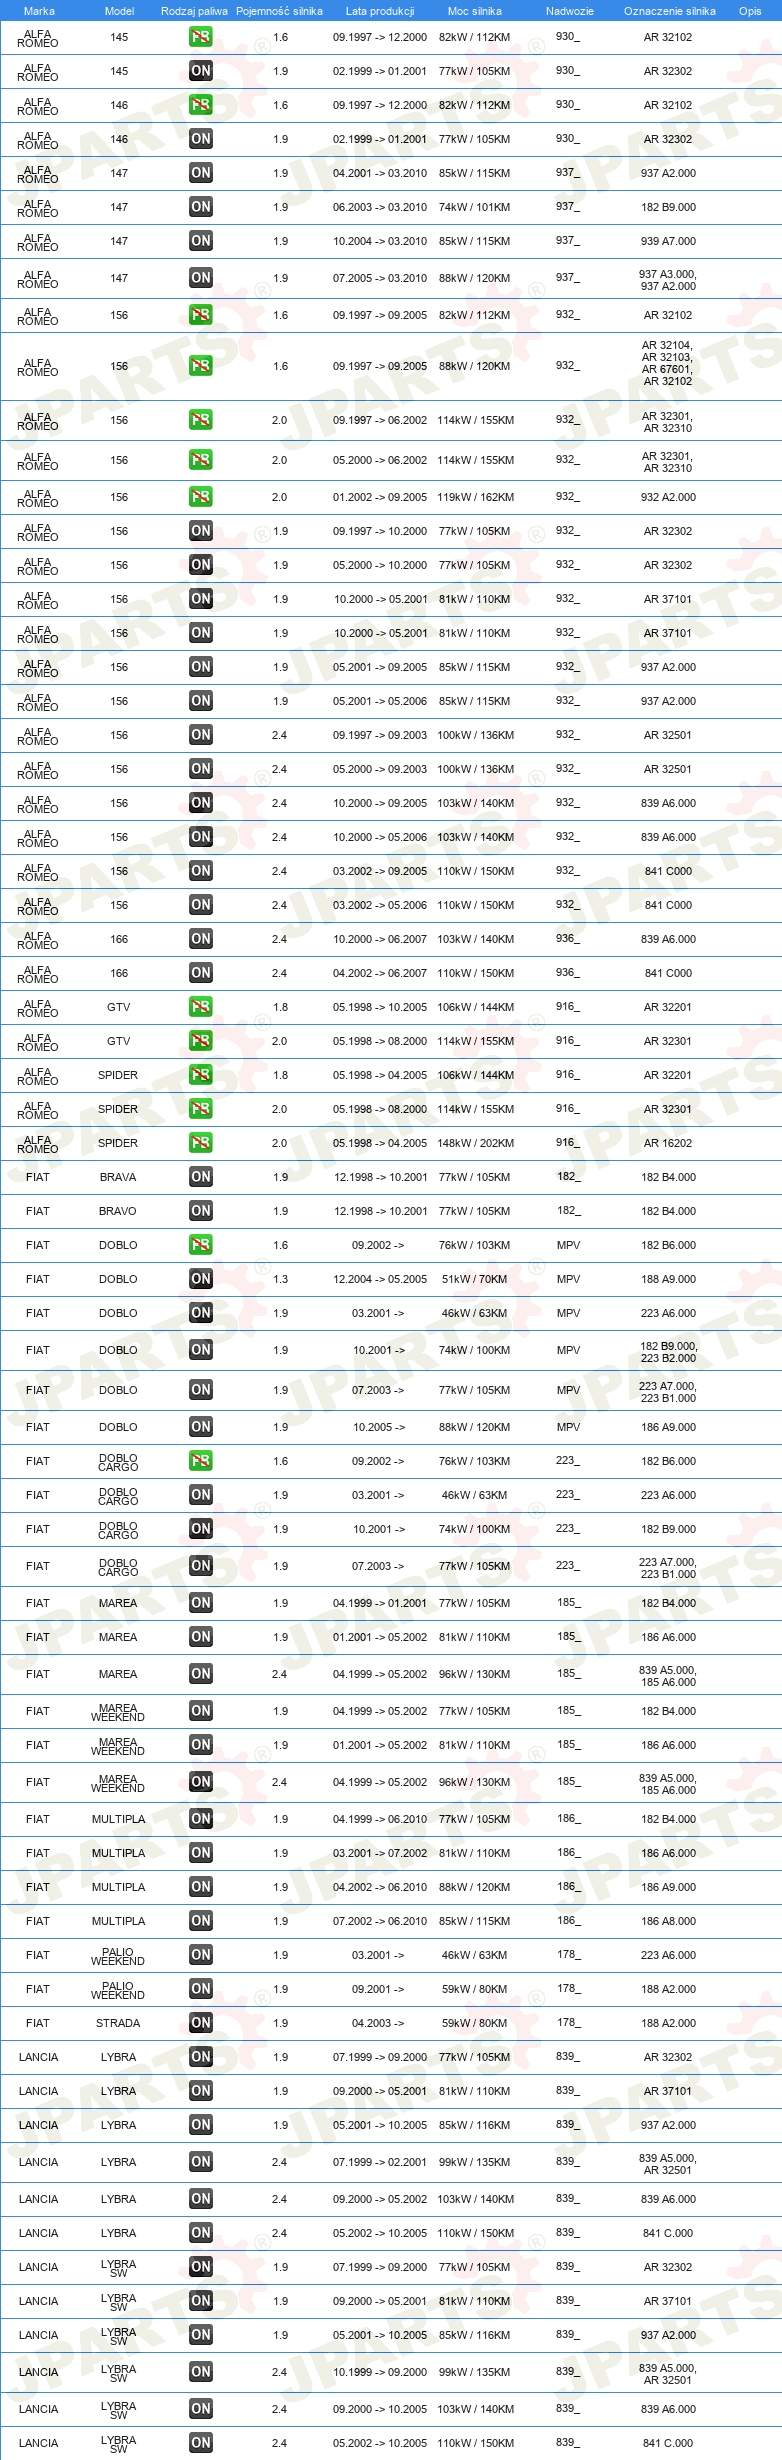Click ON icon in Alfa 166 103kW / 140KM row

201,939
